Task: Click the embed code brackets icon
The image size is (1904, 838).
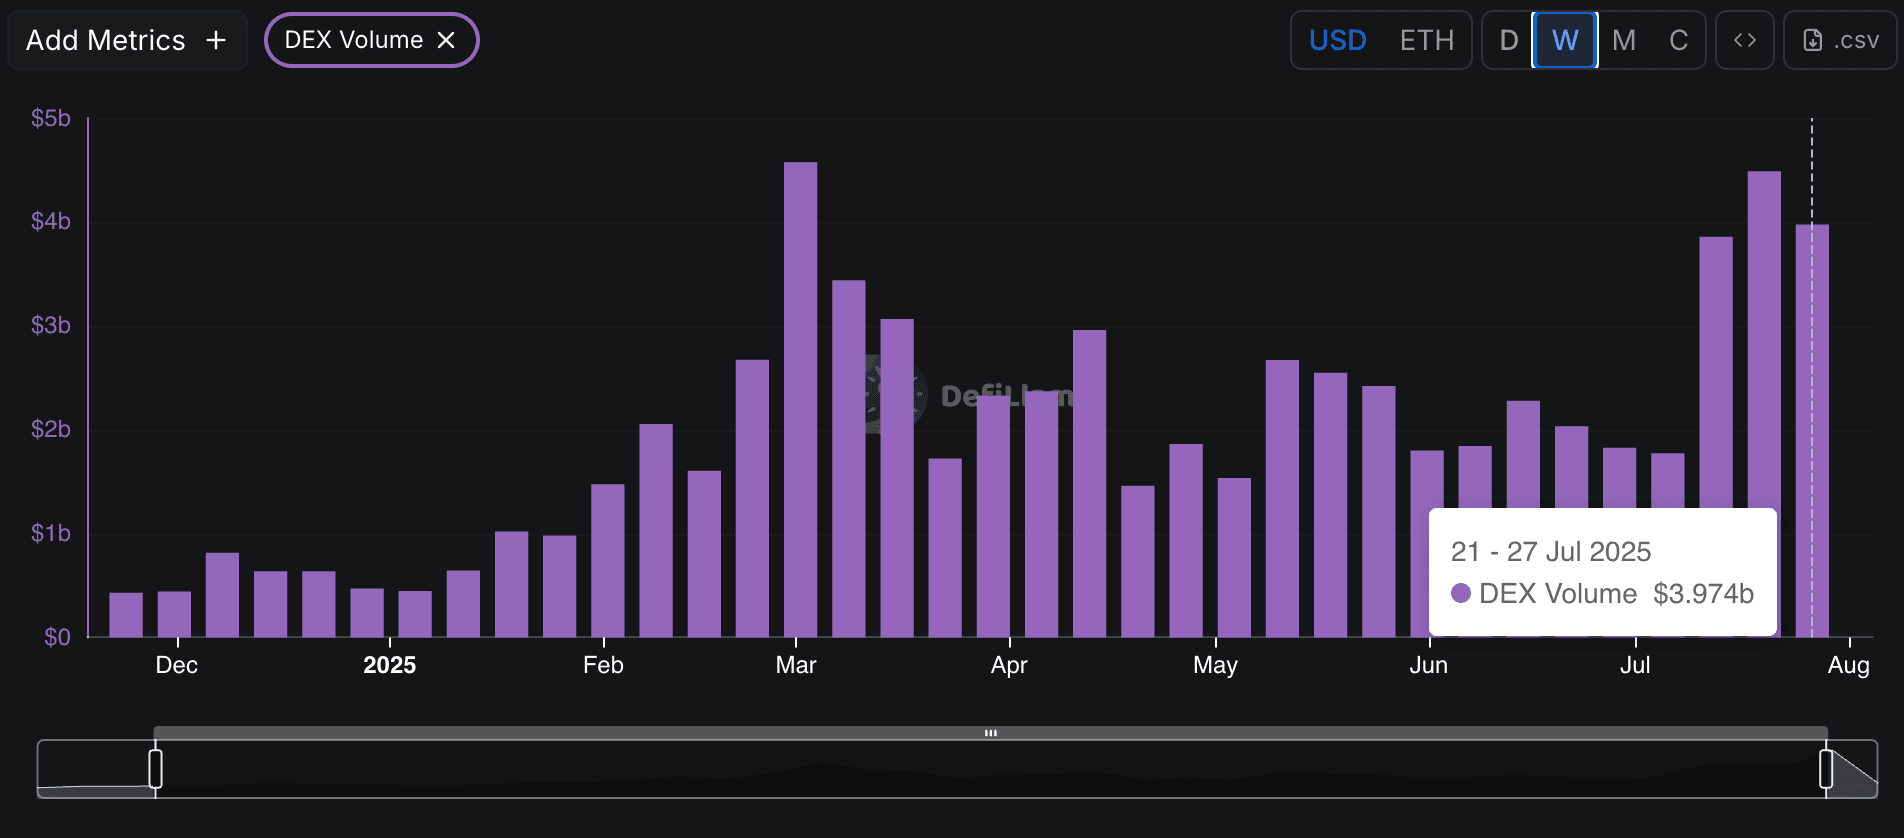Action: coord(1744,40)
